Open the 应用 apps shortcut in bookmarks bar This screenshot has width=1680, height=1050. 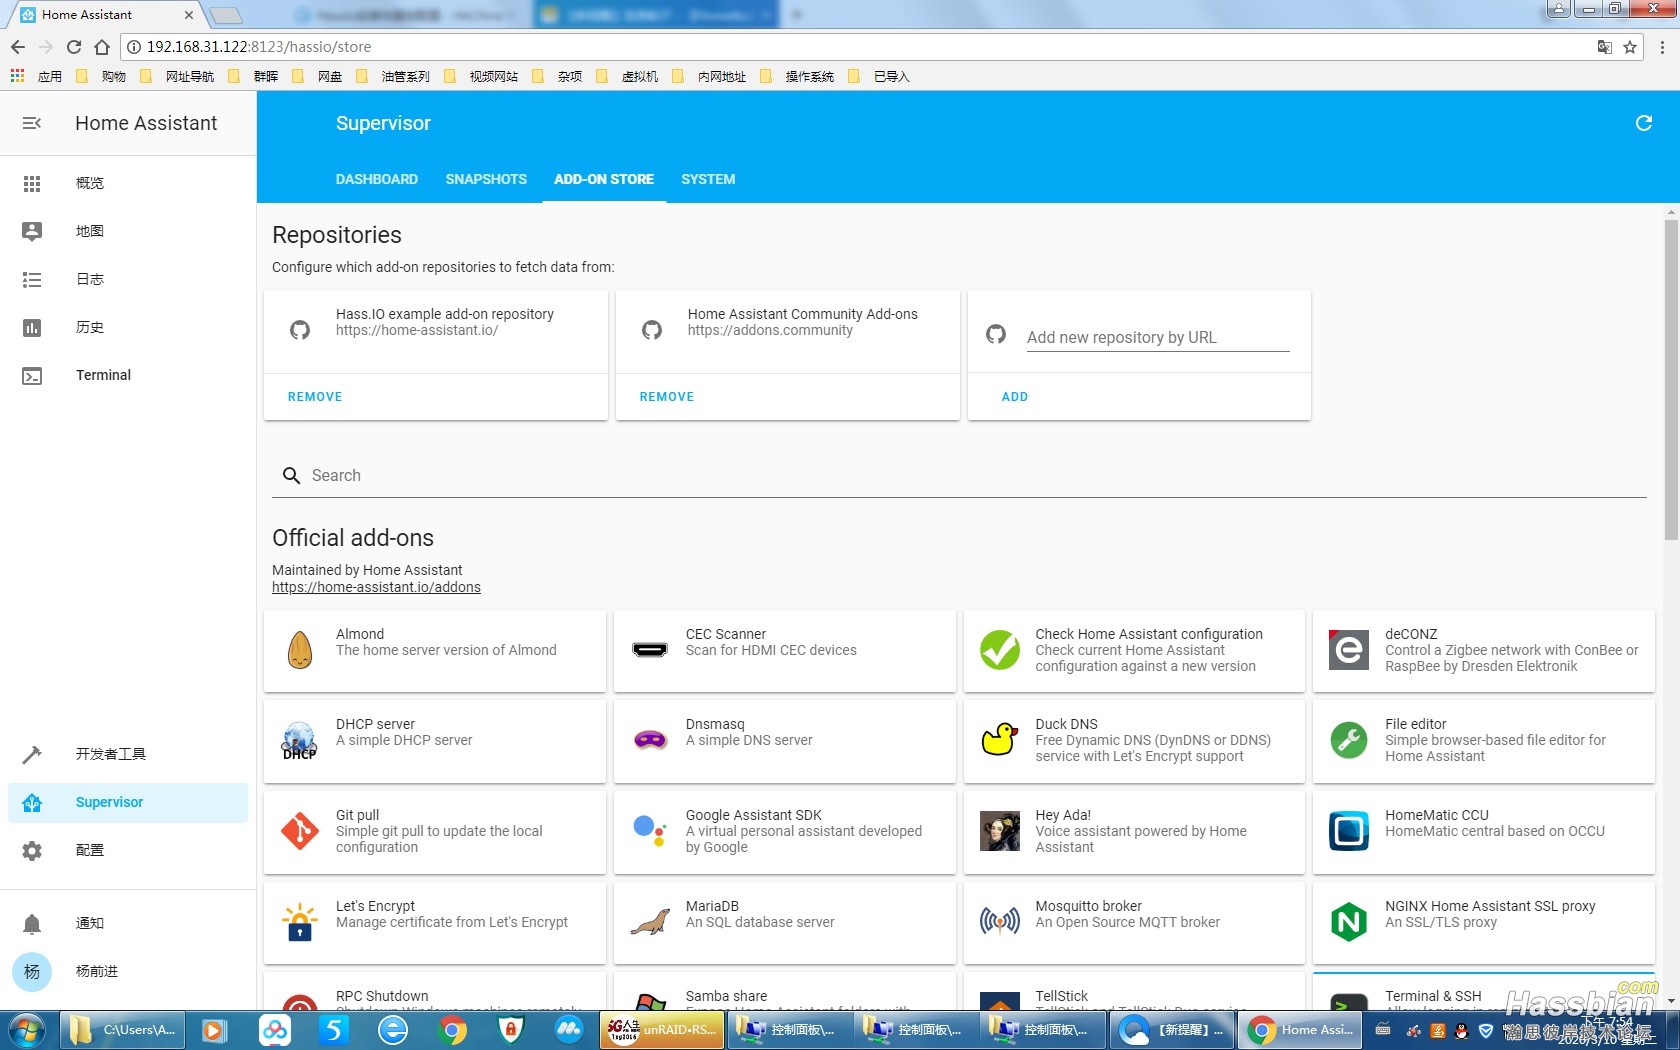tap(36, 76)
